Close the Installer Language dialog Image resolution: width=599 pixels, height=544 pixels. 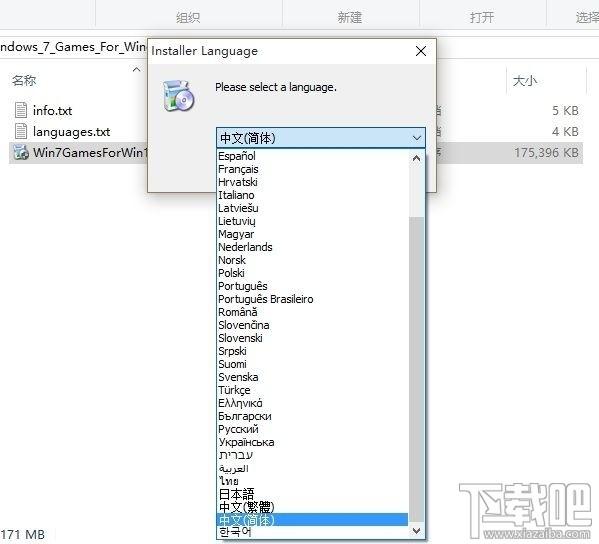coord(421,51)
